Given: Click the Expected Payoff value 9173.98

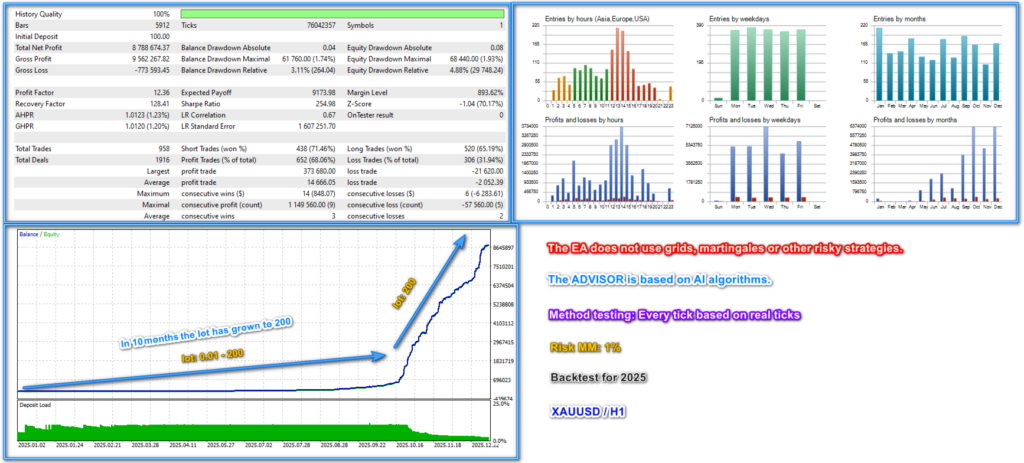Looking at the screenshot, I should [324, 93].
